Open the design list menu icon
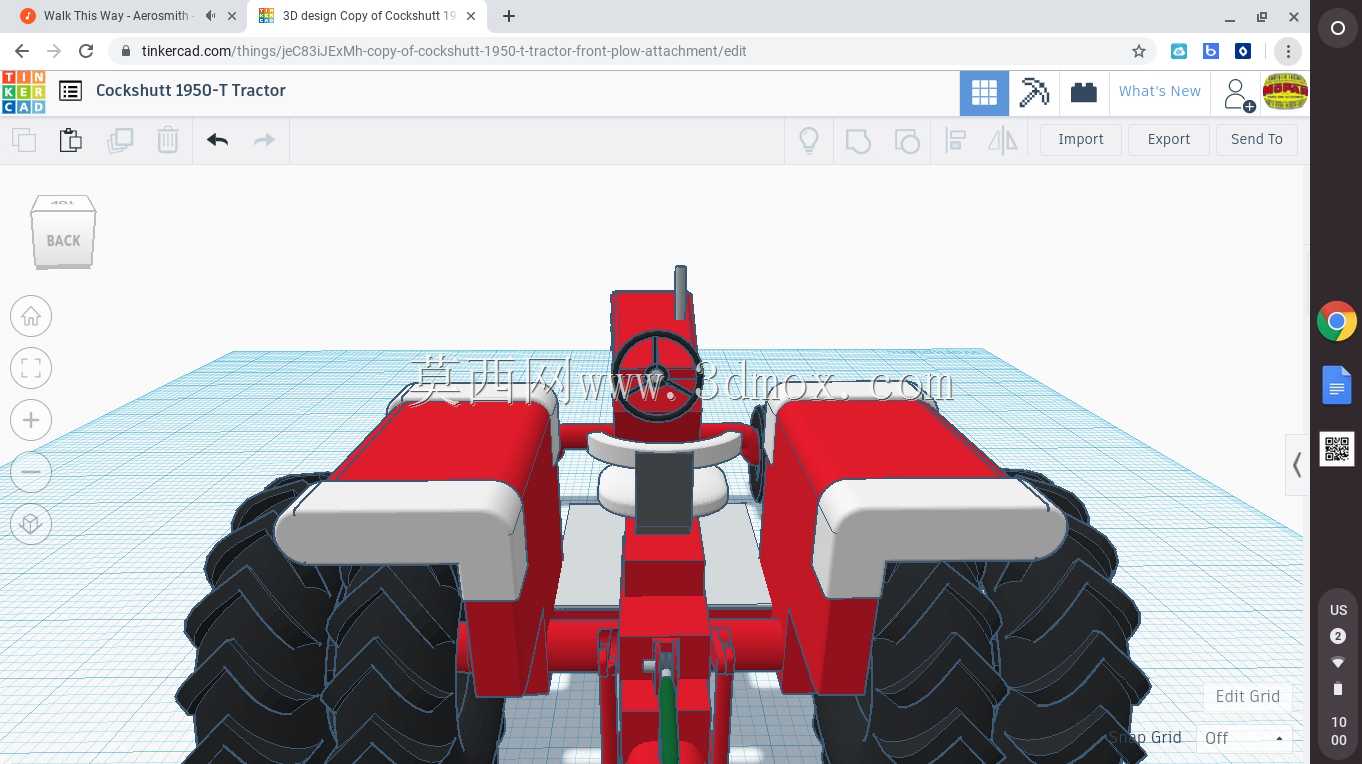This screenshot has height=764, width=1362. (70, 91)
